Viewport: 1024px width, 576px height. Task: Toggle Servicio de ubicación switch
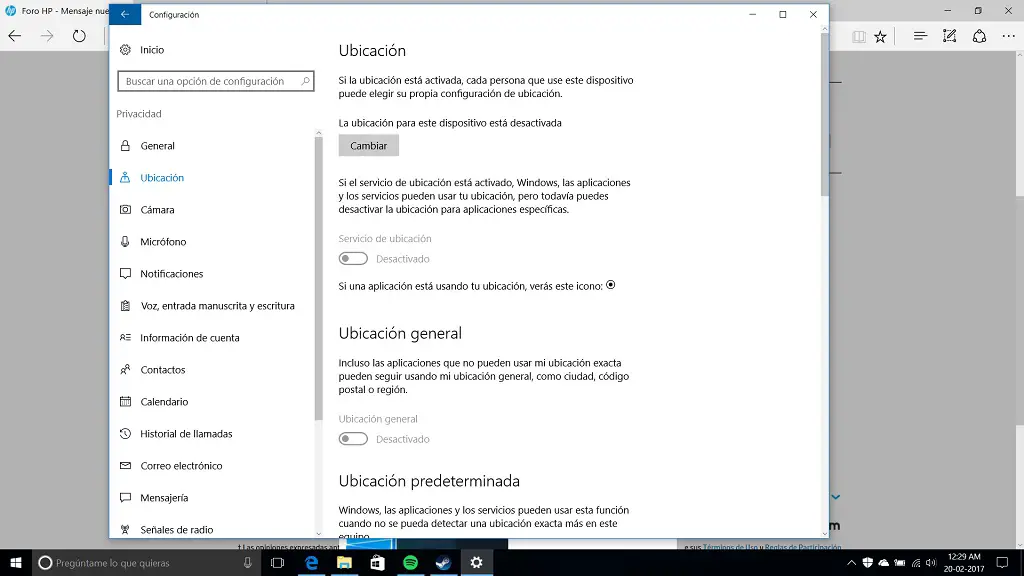pos(353,259)
